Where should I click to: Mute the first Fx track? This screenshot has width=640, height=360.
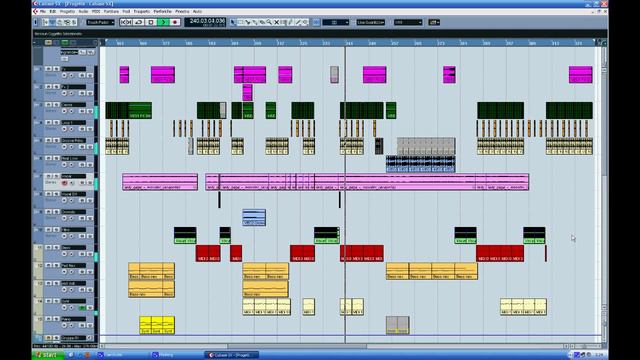[x=48, y=69]
